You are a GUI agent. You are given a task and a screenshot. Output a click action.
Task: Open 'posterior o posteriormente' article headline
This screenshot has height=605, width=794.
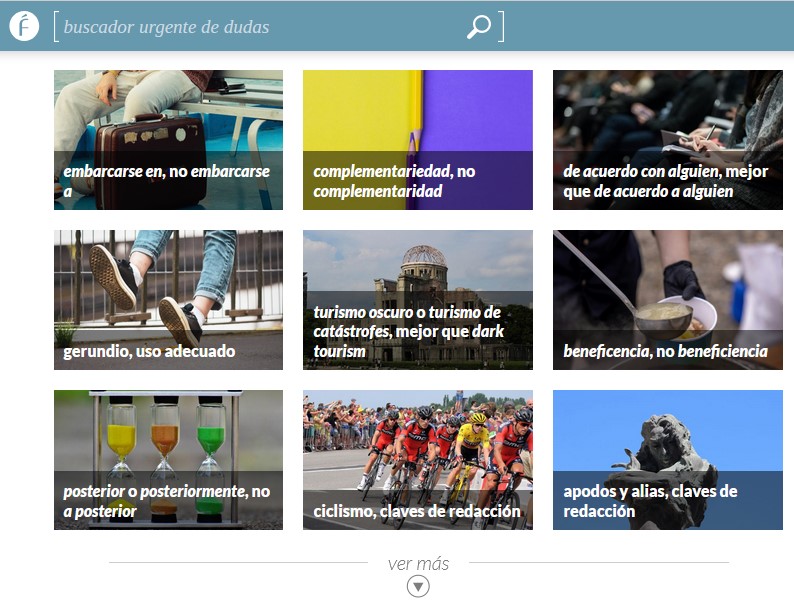166,501
